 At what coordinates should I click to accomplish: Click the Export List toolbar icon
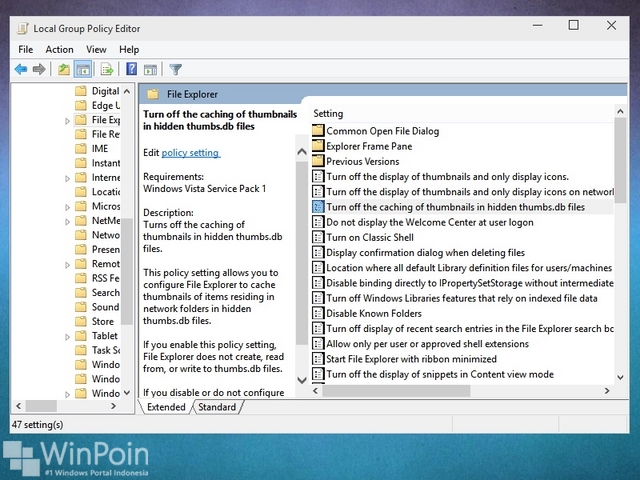click(107, 69)
